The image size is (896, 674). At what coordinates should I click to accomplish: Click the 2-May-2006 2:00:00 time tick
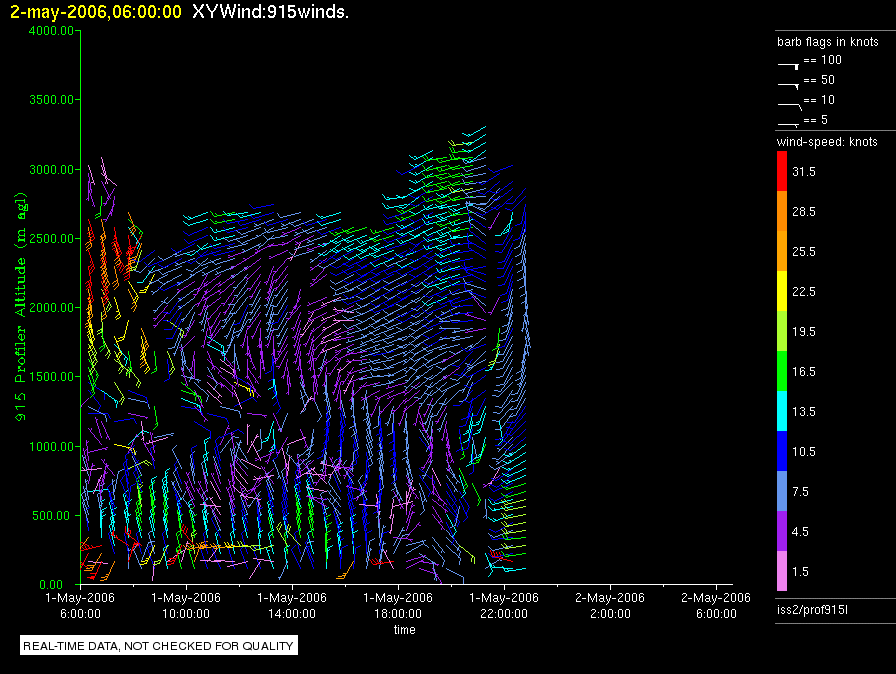[x=609, y=605]
